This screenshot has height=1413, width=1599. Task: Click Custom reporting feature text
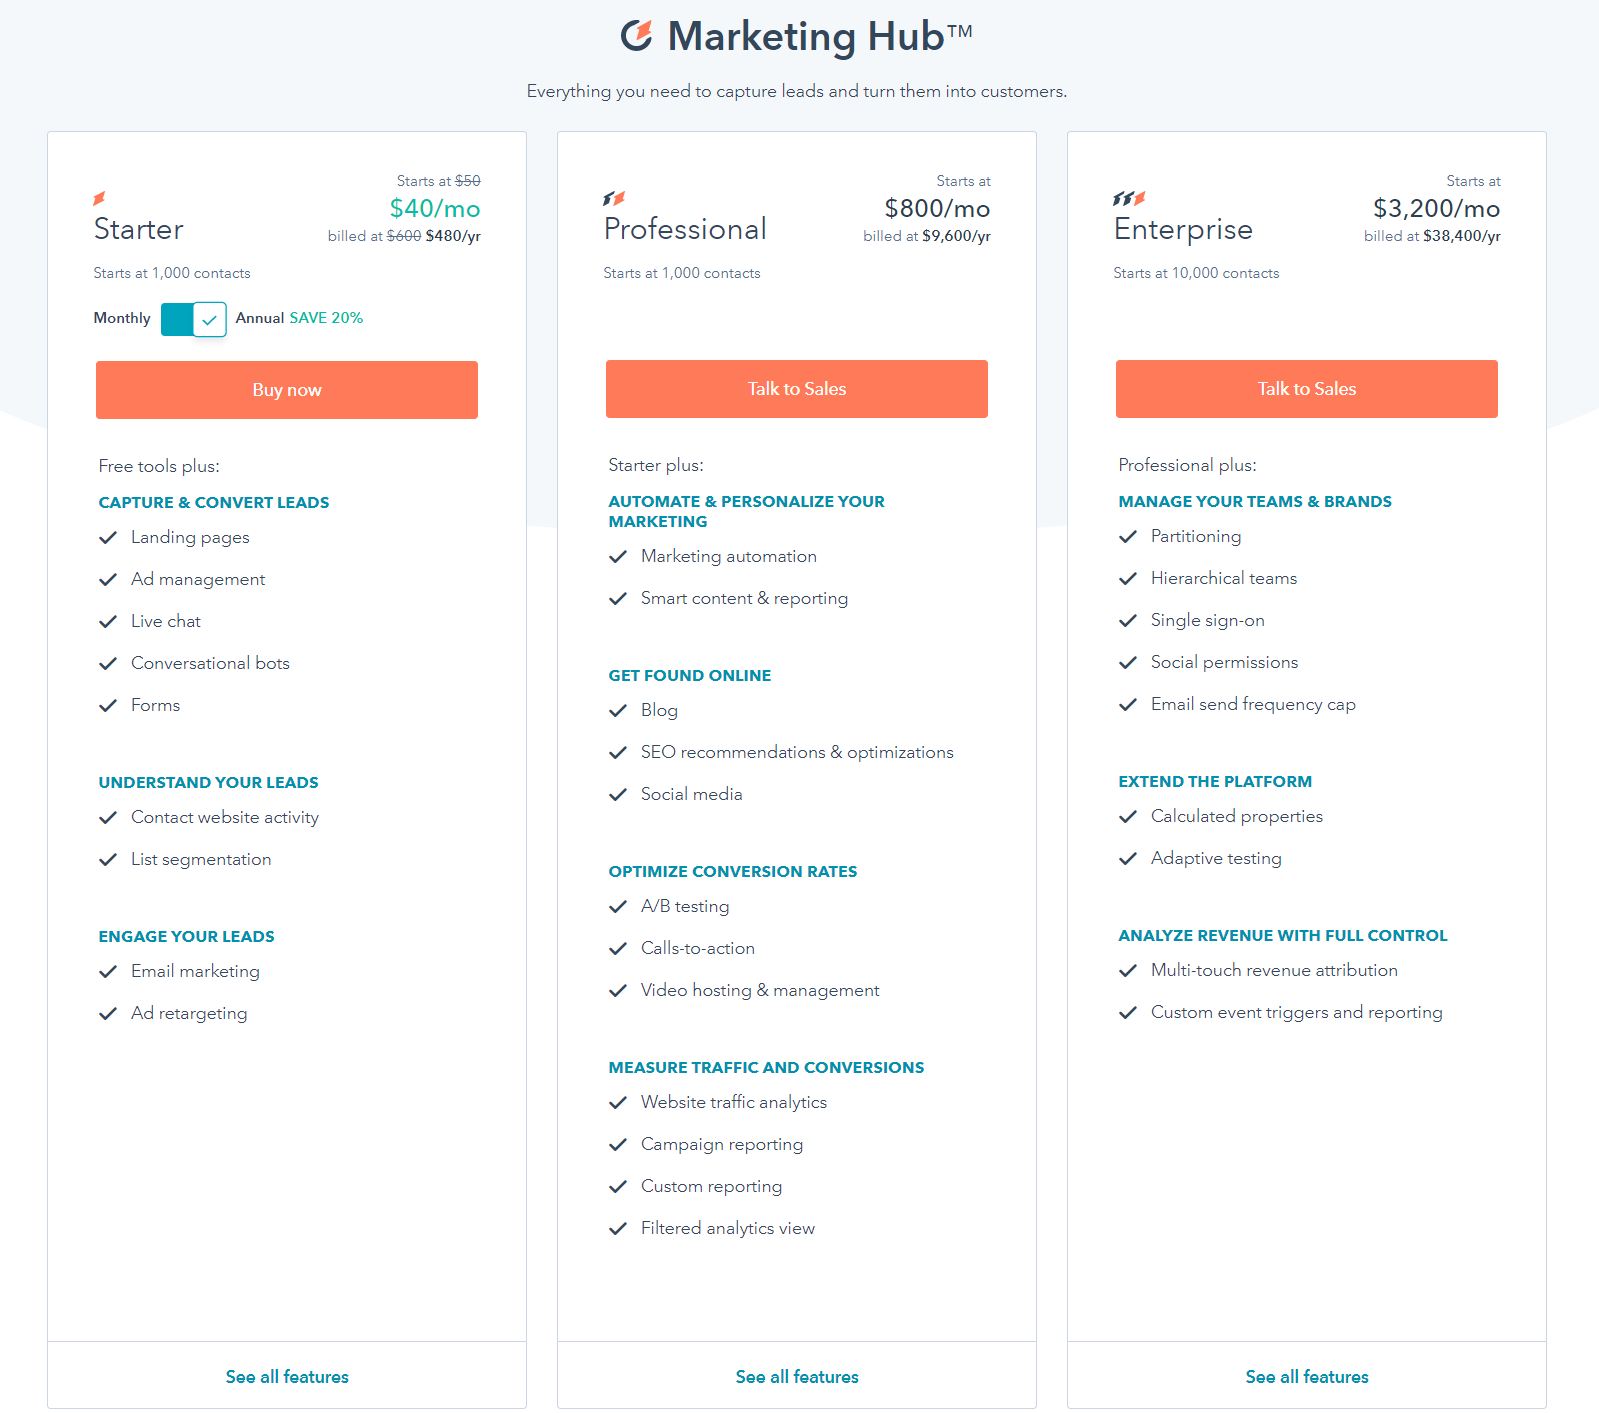pos(711,1187)
